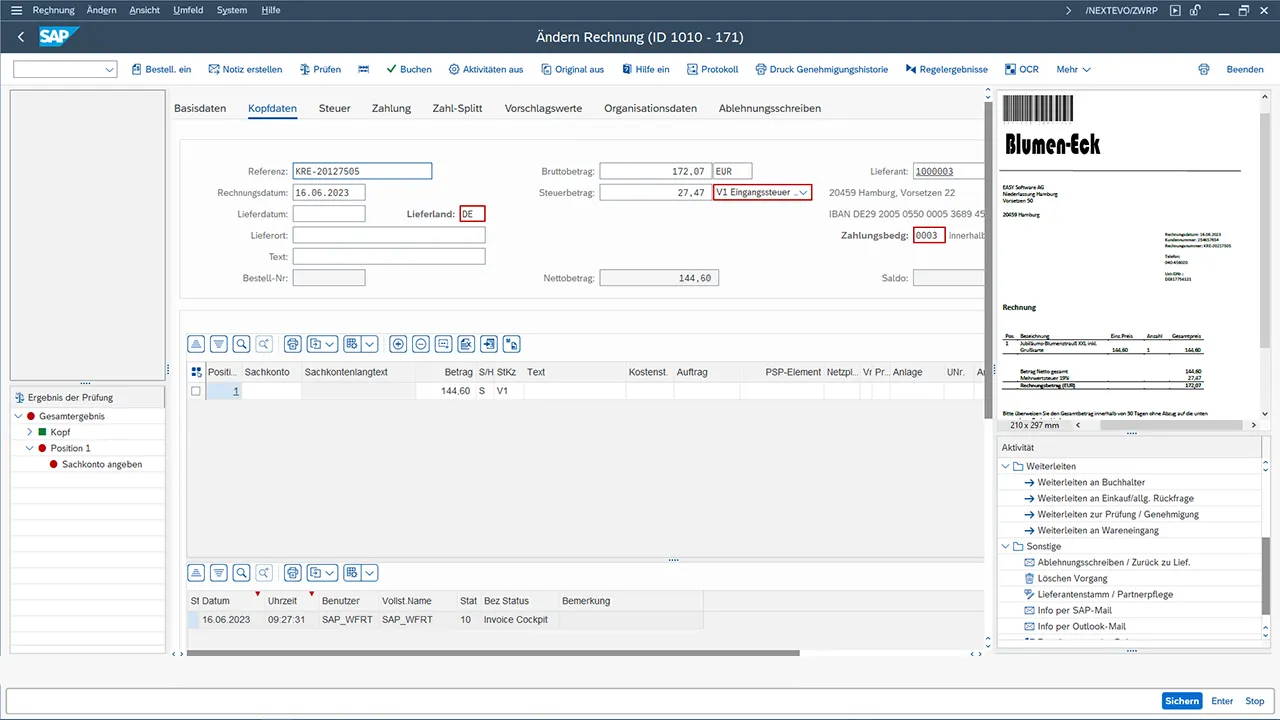Click the OCR toolbar button
Screen dimensions: 1280x720
pyautogui.click(x=1021, y=69)
